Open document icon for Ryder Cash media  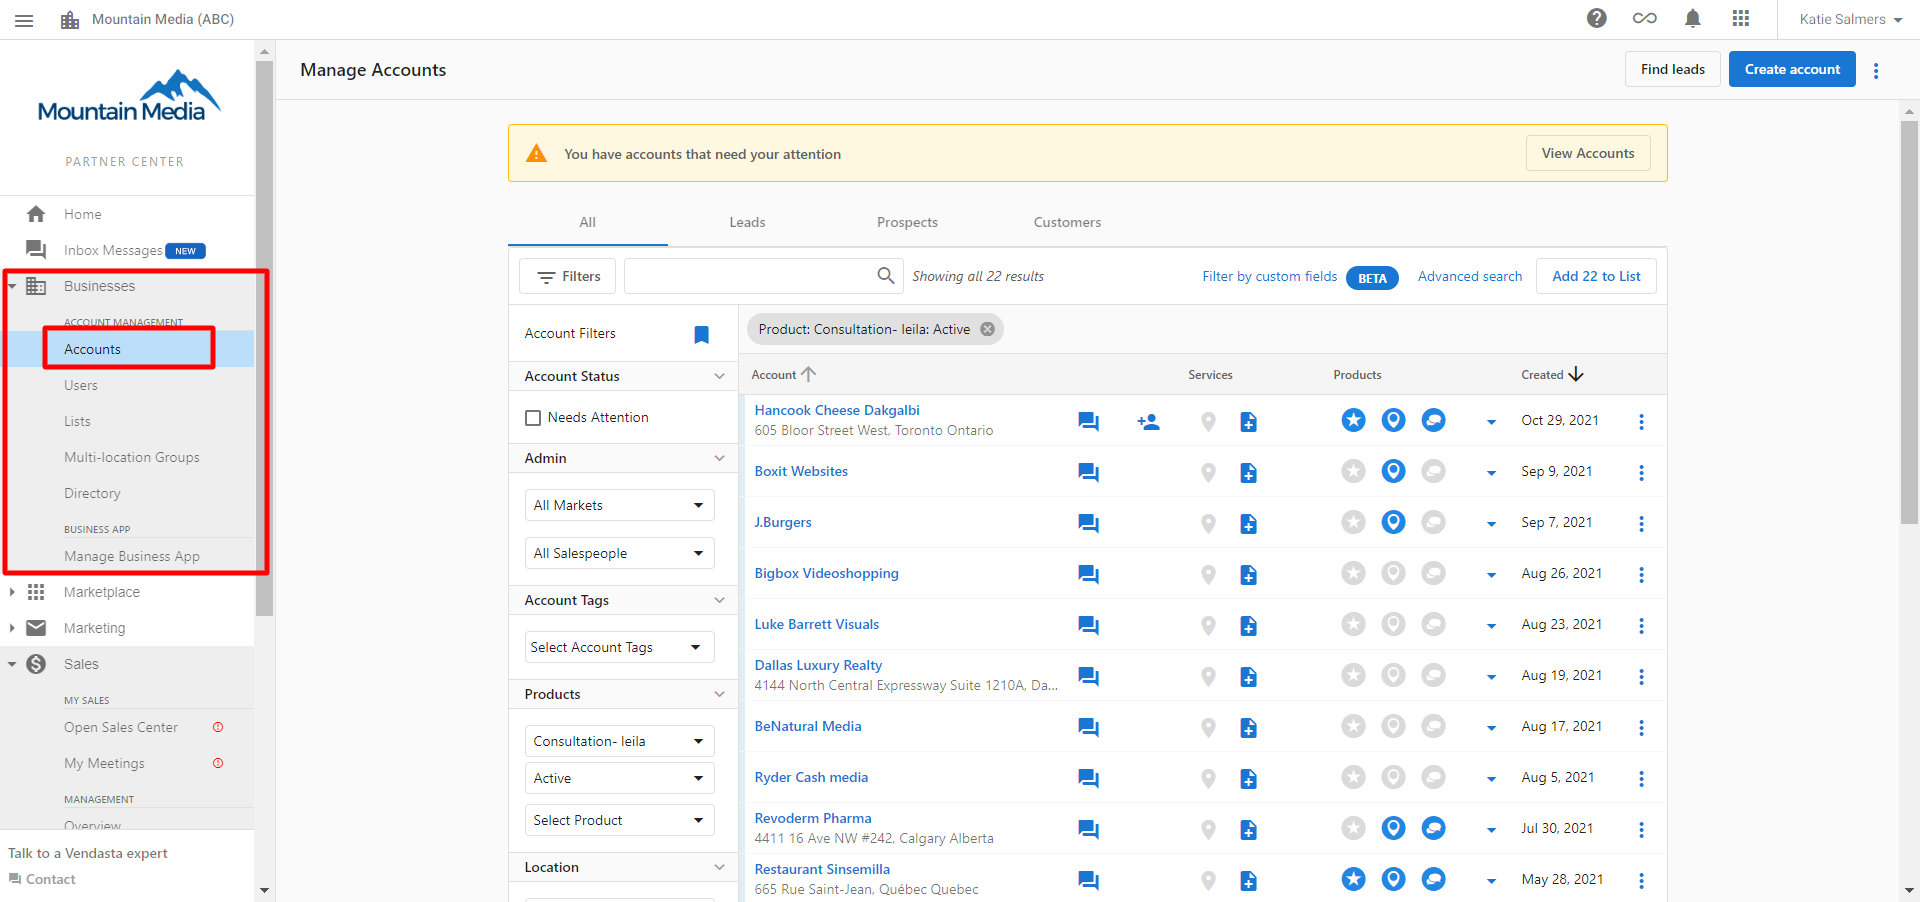[1248, 779]
